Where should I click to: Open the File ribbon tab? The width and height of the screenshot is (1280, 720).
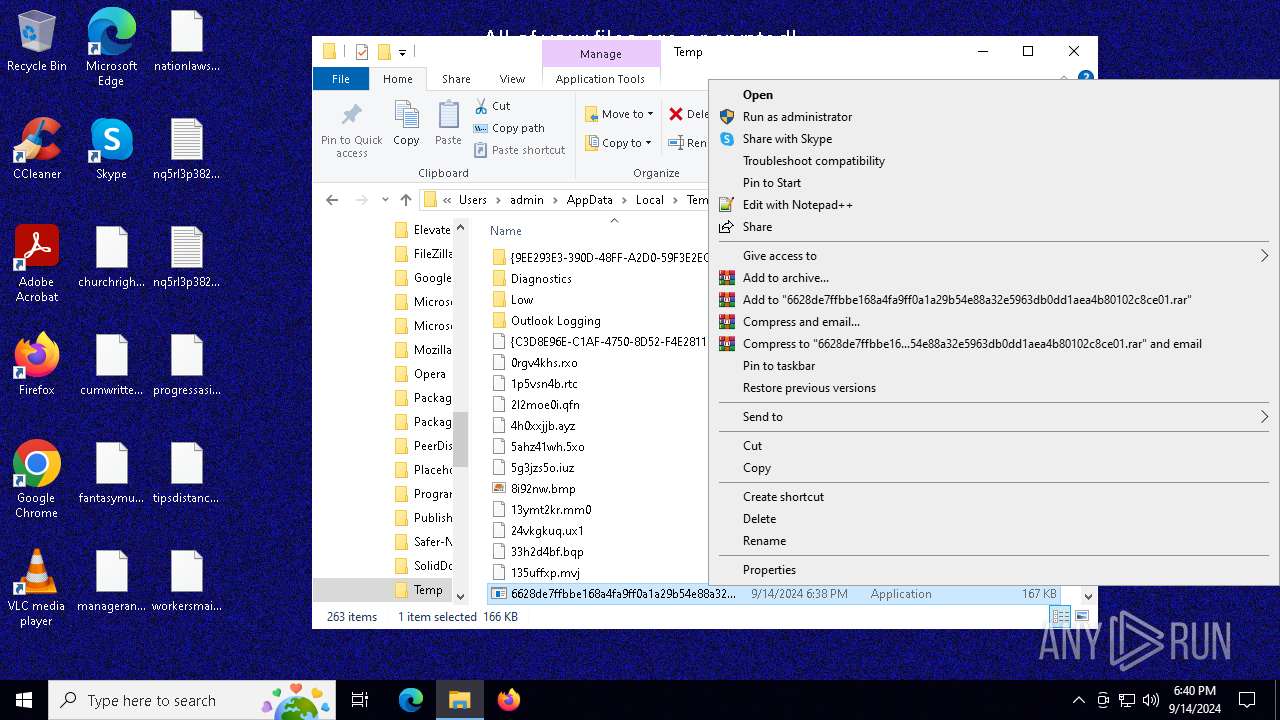pos(341,79)
